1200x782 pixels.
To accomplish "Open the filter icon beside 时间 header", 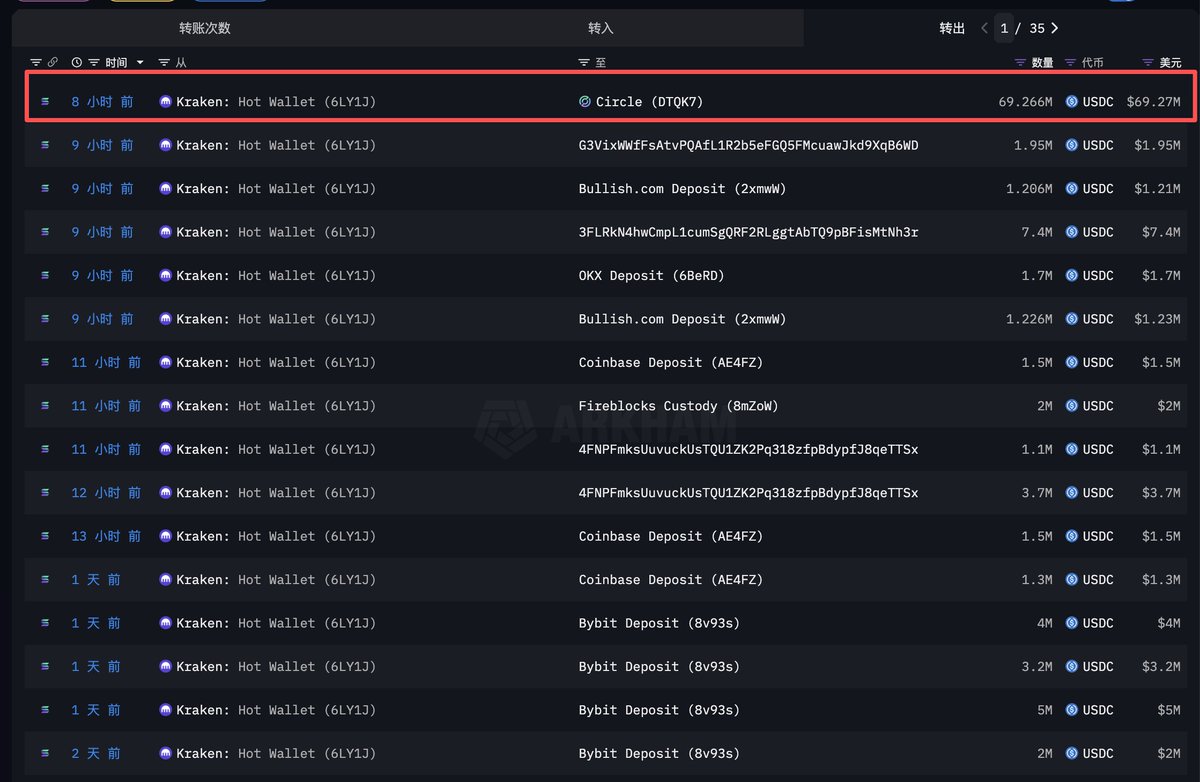I will (94, 62).
